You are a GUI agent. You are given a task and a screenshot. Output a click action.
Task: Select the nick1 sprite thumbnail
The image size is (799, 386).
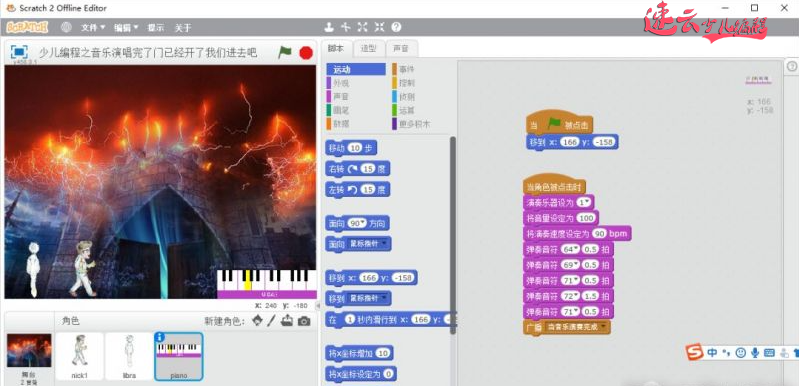point(79,356)
